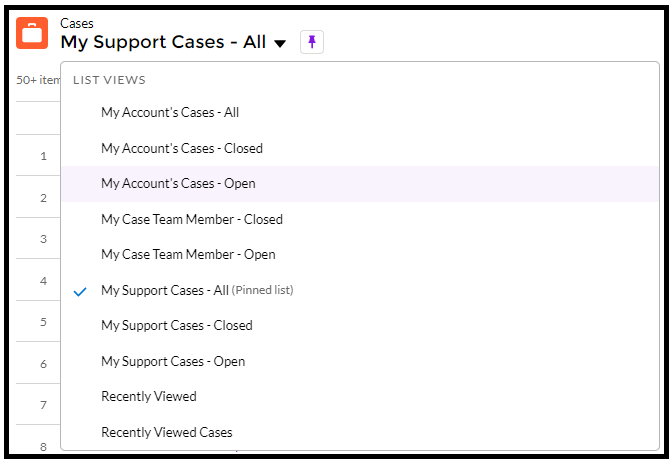Select the Recently Viewed list view
The height and width of the screenshot is (461, 672).
point(149,396)
